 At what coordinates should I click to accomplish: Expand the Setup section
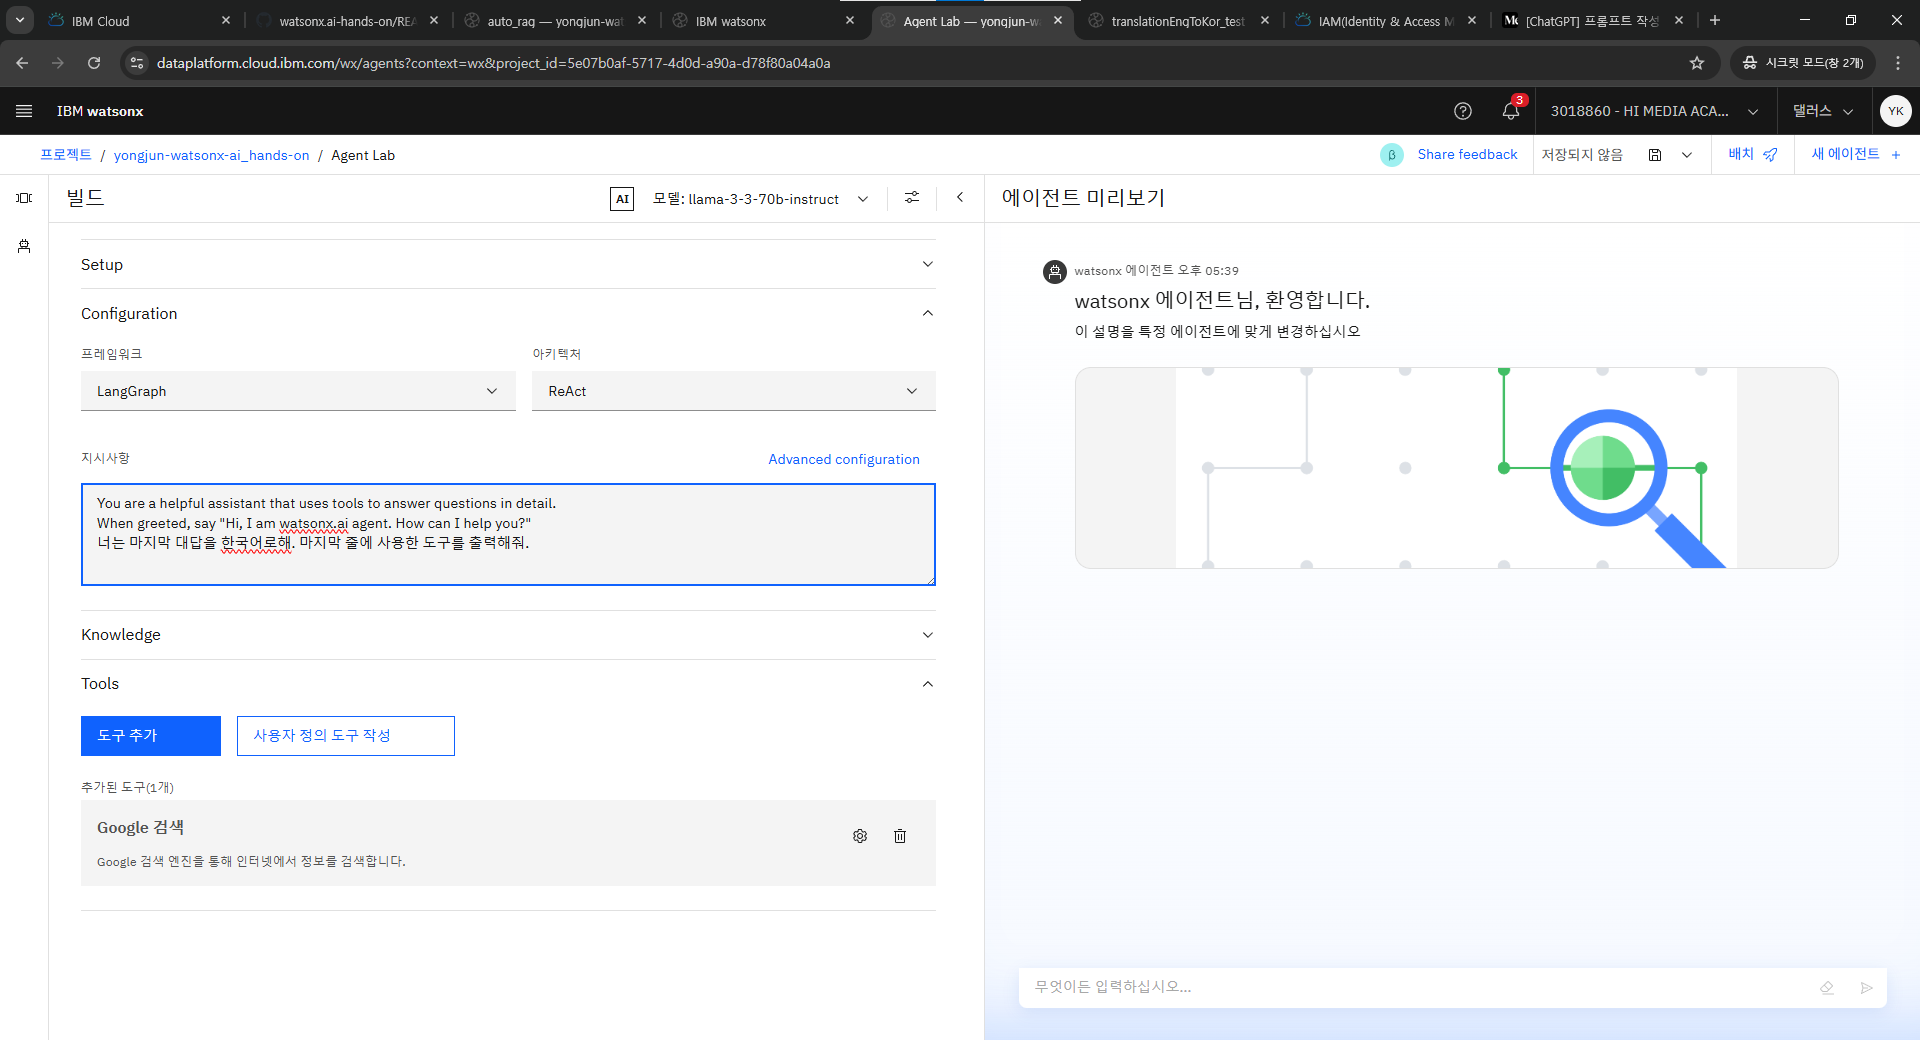click(x=508, y=265)
